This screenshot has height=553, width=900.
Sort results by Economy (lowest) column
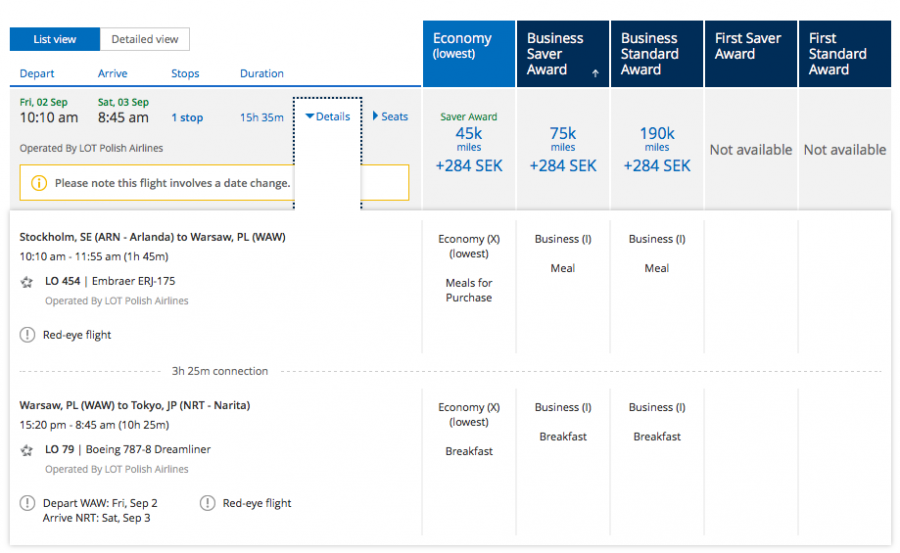(x=468, y=54)
